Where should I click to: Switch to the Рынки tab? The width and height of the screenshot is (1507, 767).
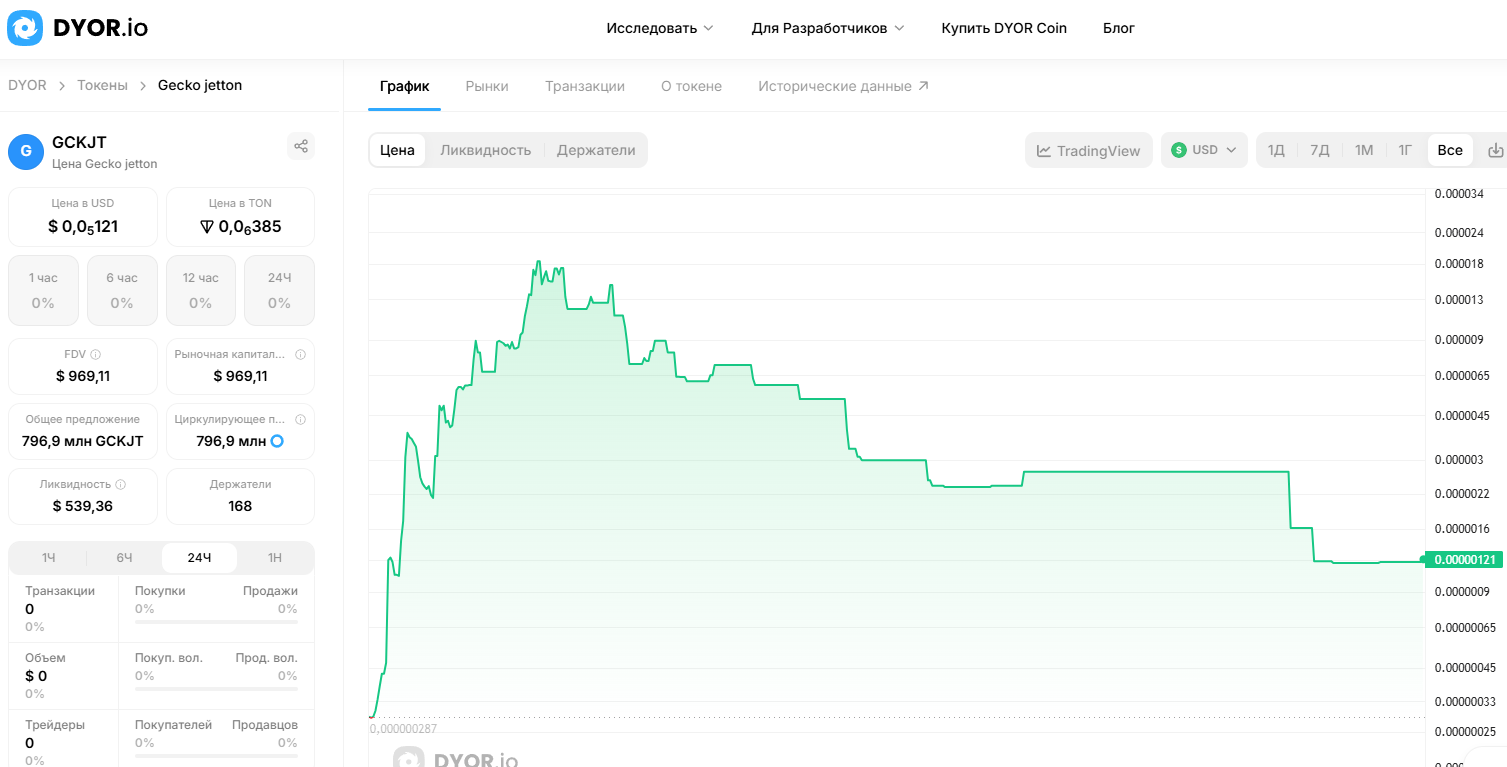pyautogui.click(x=487, y=86)
